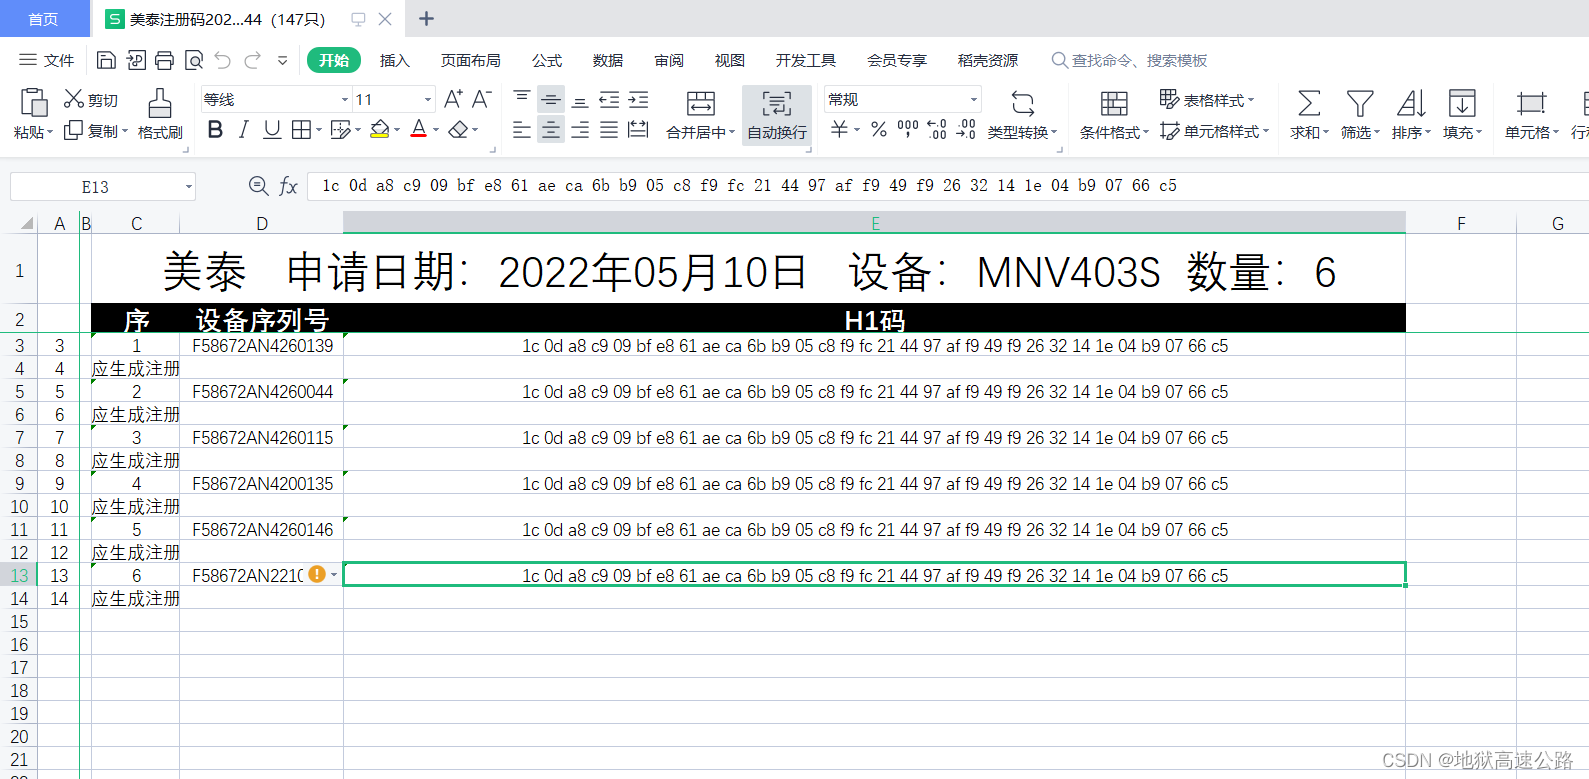Click the Select All corner triangle
The image size is (1589, 779).
click(27, 223)
